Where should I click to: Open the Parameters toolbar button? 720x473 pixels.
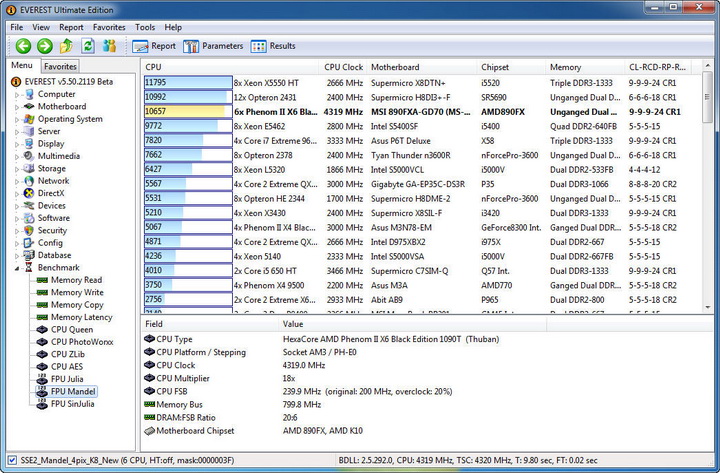point(213,46)
